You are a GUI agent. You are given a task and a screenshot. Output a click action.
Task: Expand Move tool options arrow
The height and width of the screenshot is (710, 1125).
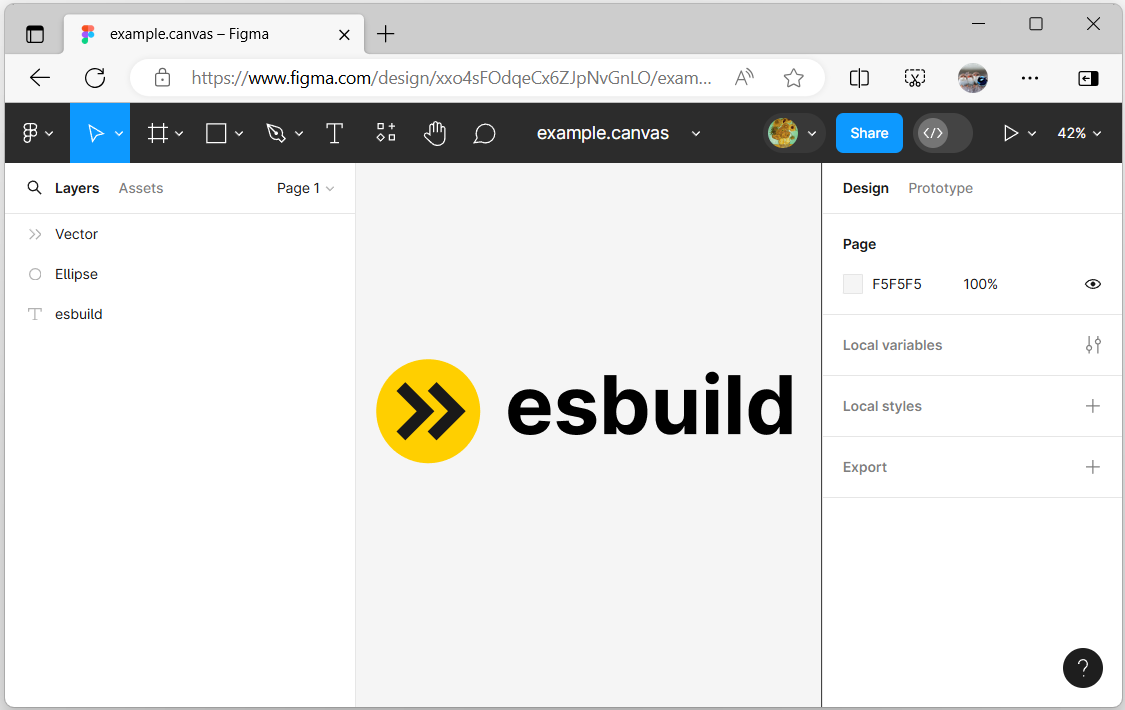[x=119, y=133]
